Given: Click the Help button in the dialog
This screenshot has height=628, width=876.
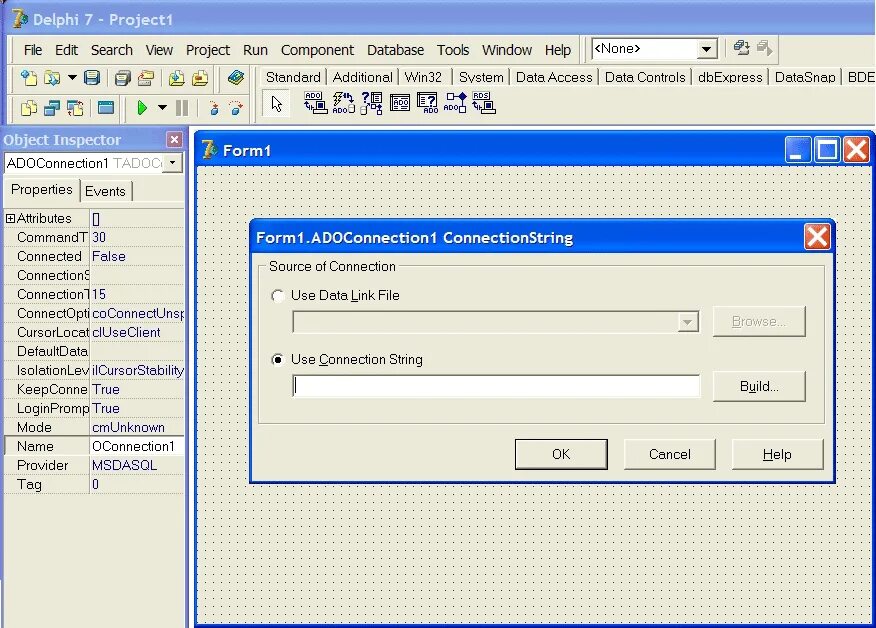Looking at the screenshot, I should [x=777, y=454].
